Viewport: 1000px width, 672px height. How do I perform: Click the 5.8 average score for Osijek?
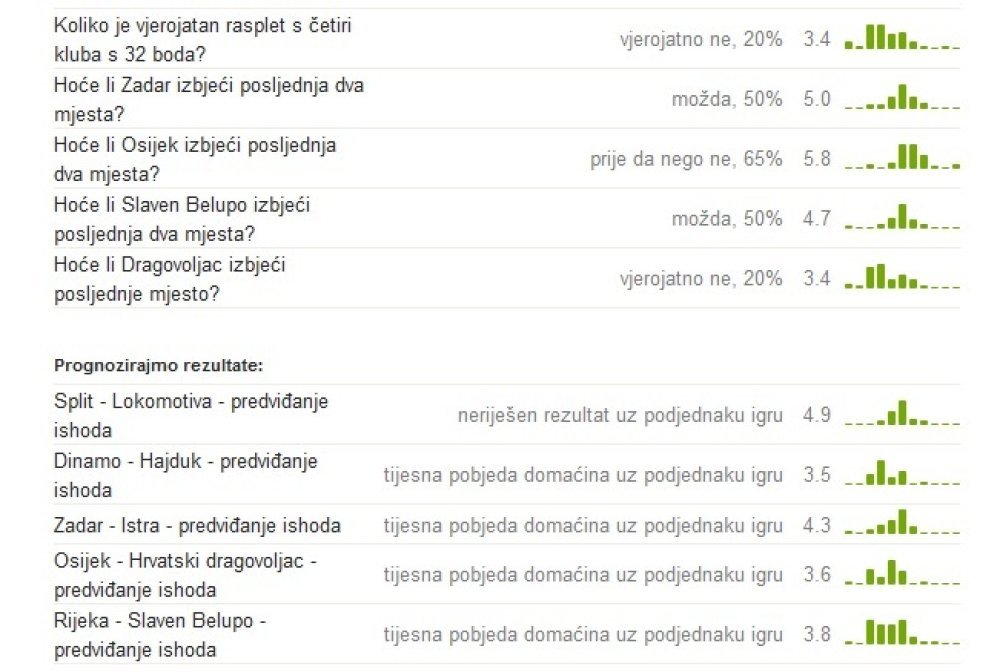click(817, 158)
